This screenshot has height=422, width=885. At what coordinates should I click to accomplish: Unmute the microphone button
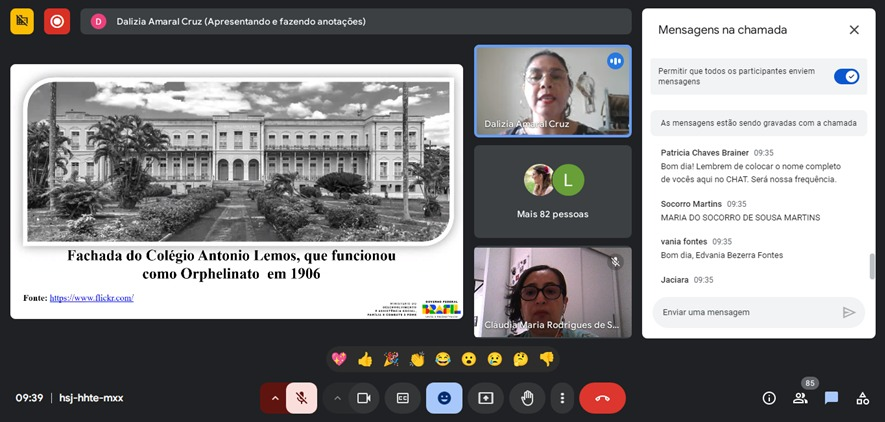pyautogui.click(x=300, y=398)
